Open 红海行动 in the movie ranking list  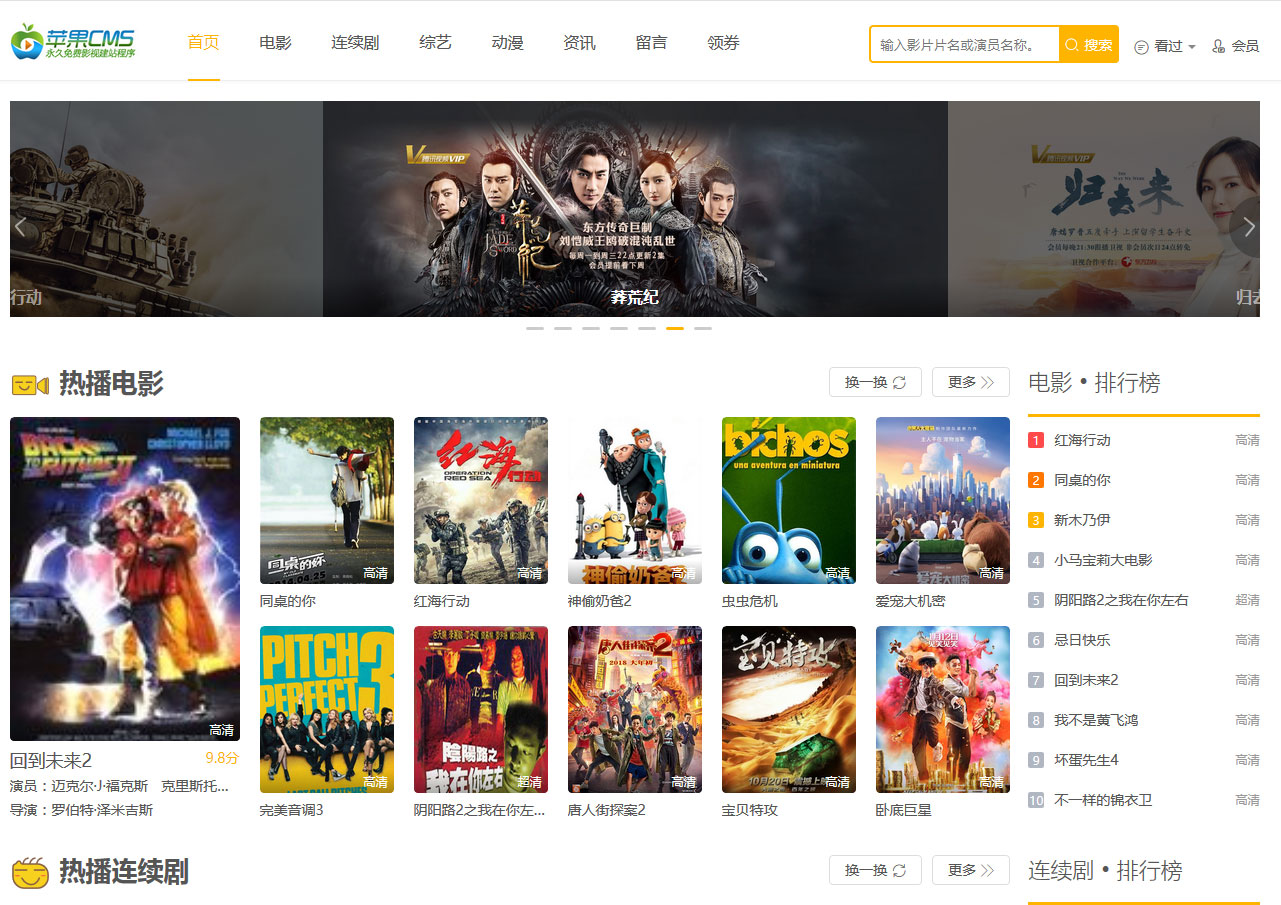point(1082,440)
